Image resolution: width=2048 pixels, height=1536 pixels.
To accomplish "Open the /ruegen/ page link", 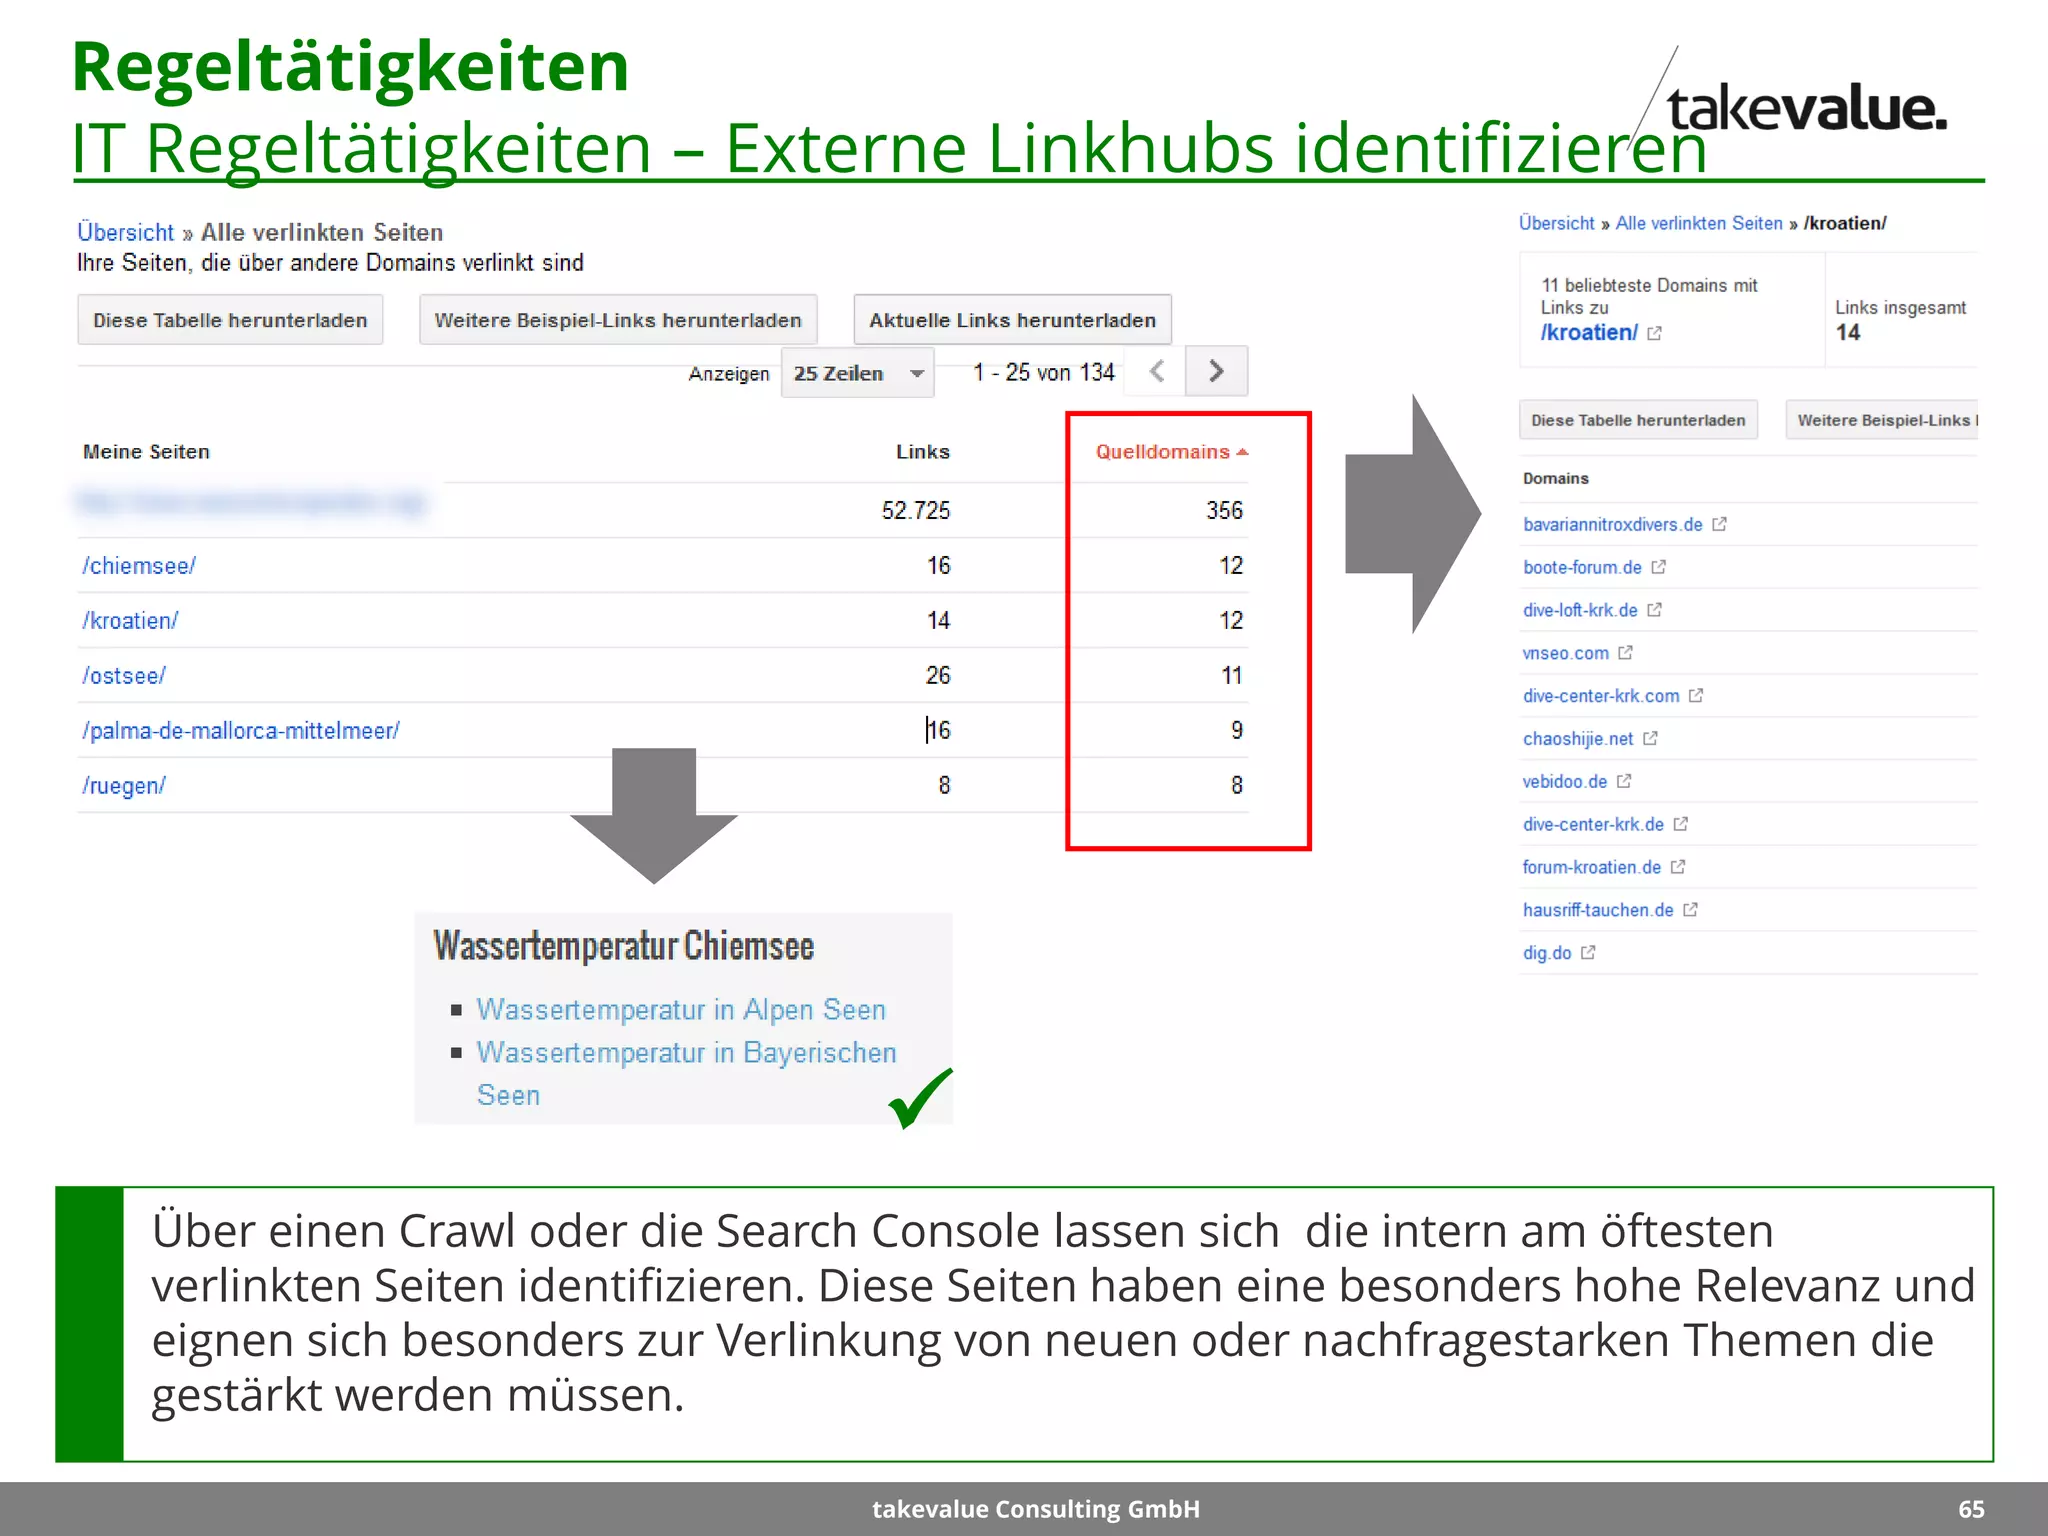I will 124,786.
